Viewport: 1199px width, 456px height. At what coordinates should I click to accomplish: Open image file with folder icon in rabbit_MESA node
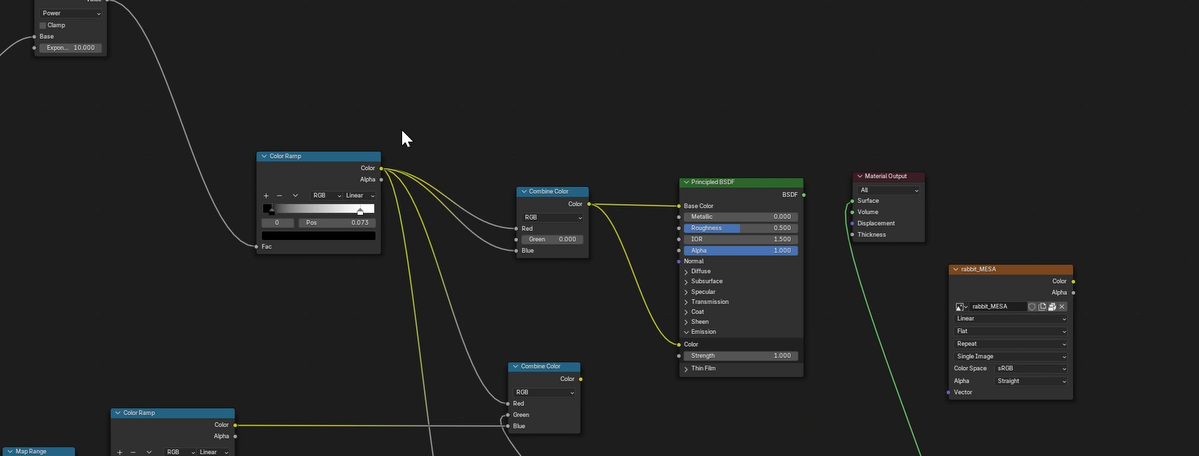coord(1052,306)
